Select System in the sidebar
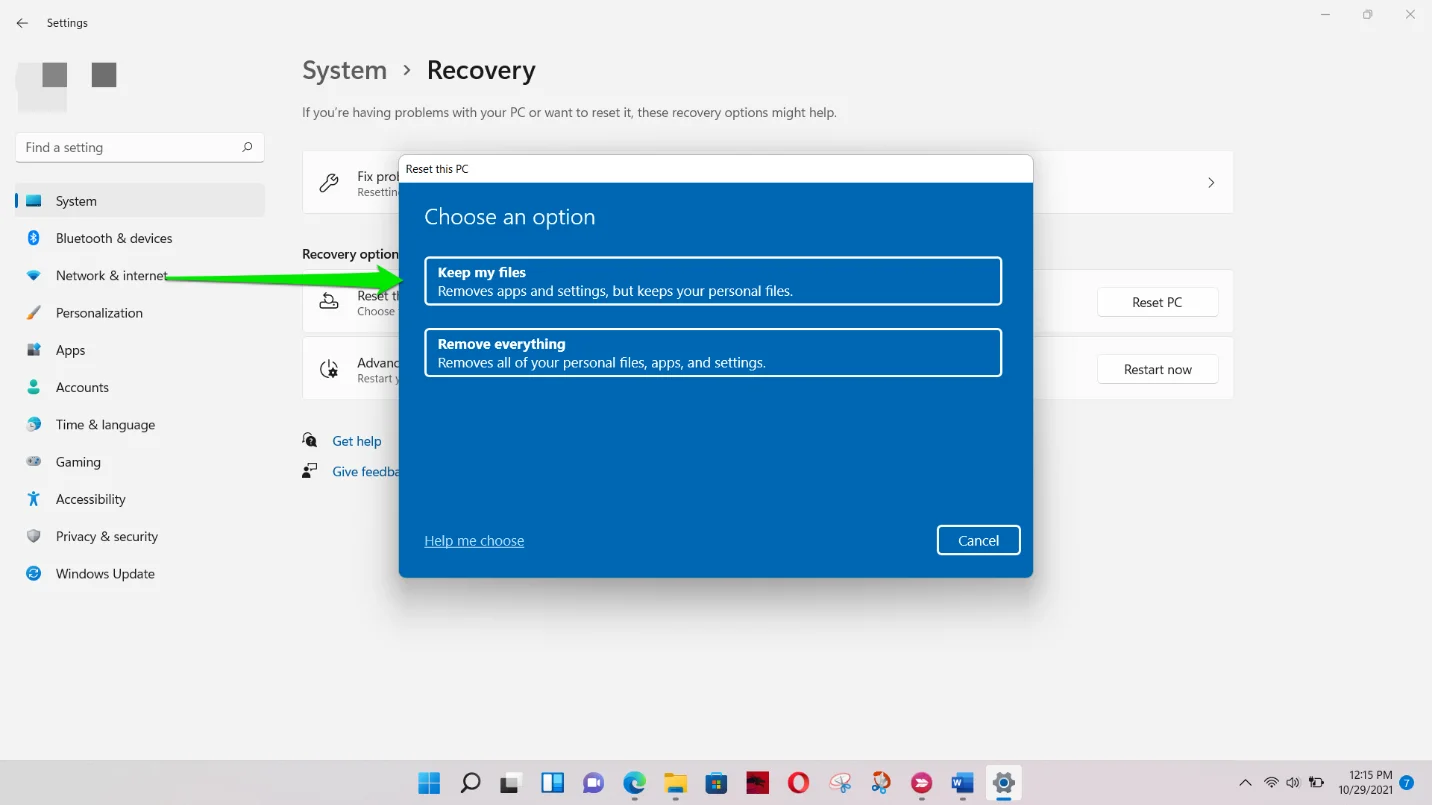 click(x=140, y=201)
